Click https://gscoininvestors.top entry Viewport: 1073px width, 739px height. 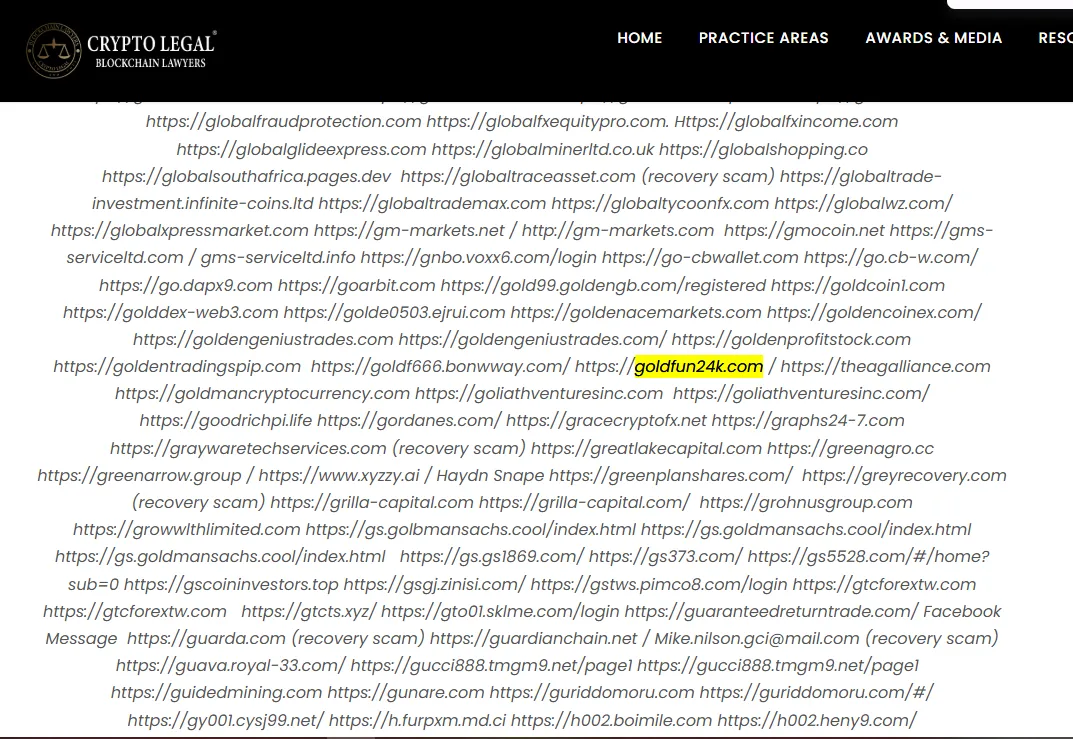point(231,584)
